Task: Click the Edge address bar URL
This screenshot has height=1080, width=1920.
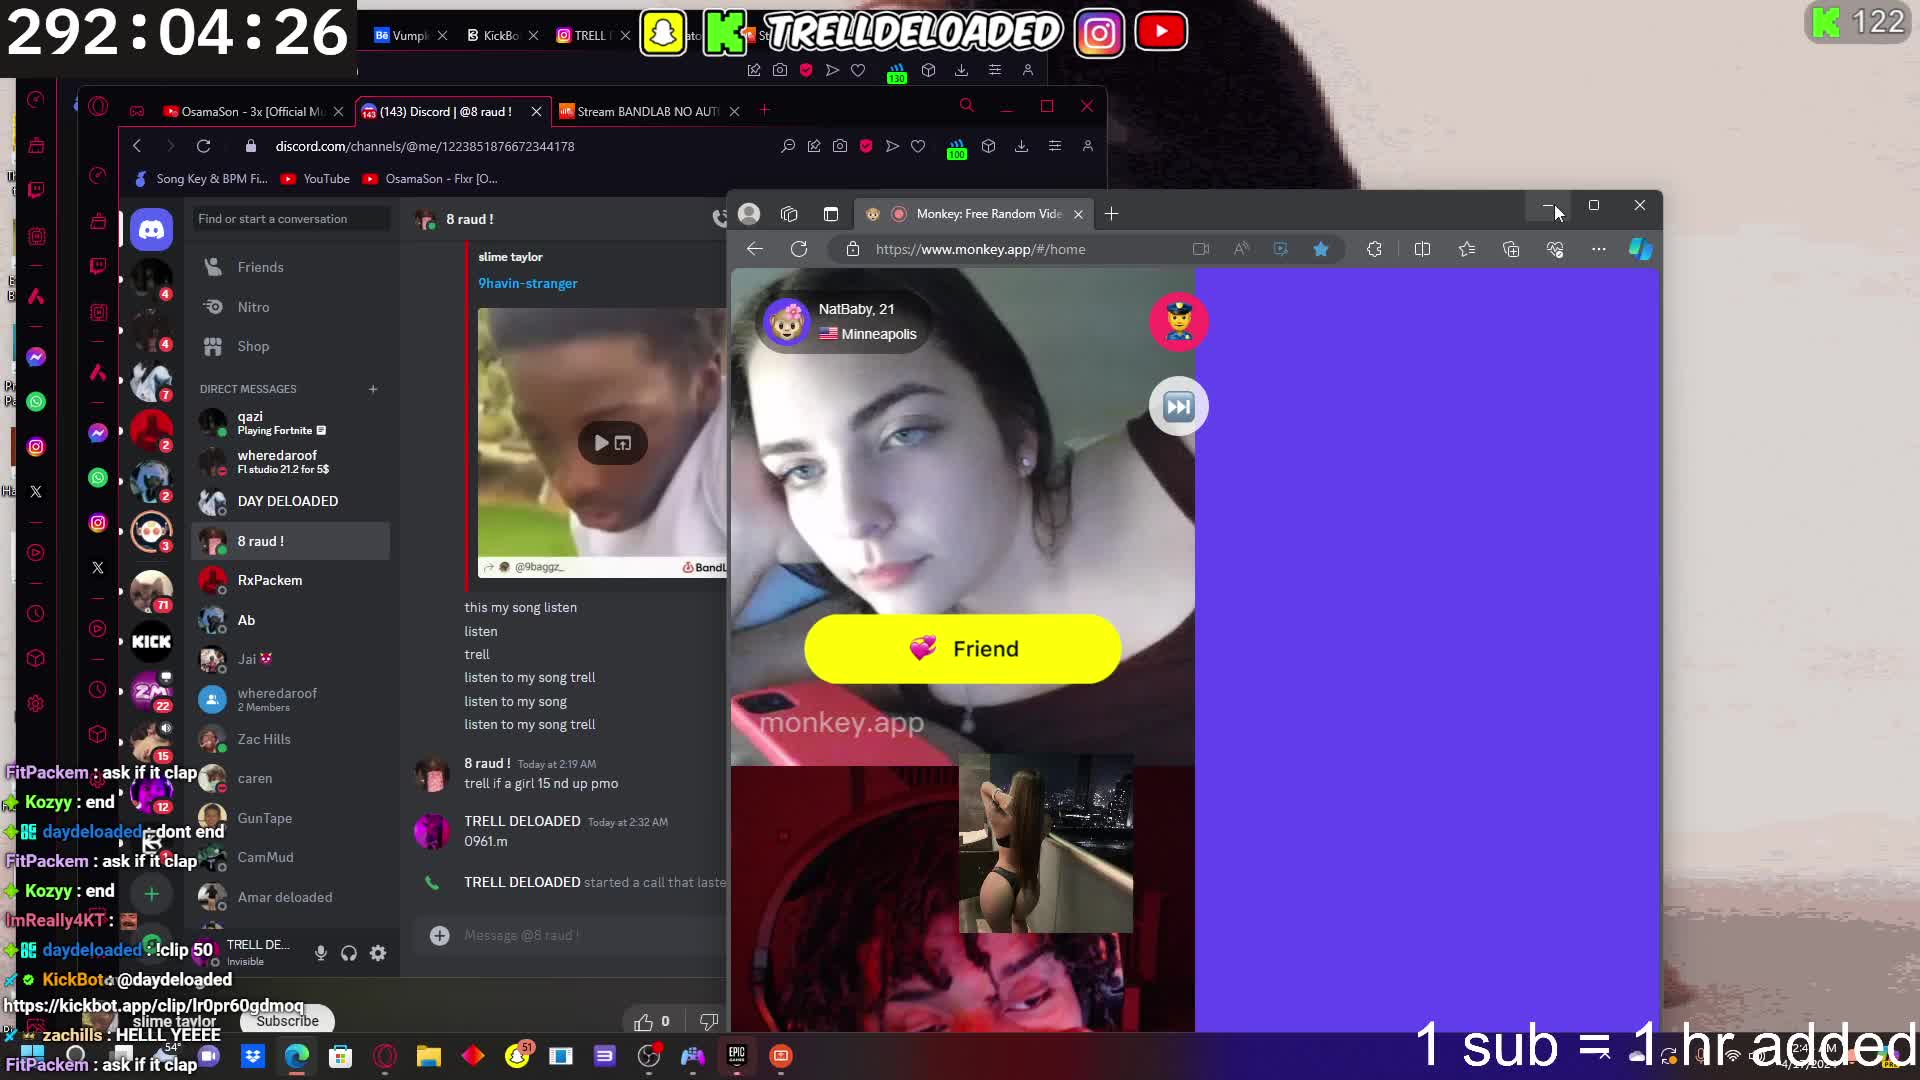Action: tap(980, 249)
